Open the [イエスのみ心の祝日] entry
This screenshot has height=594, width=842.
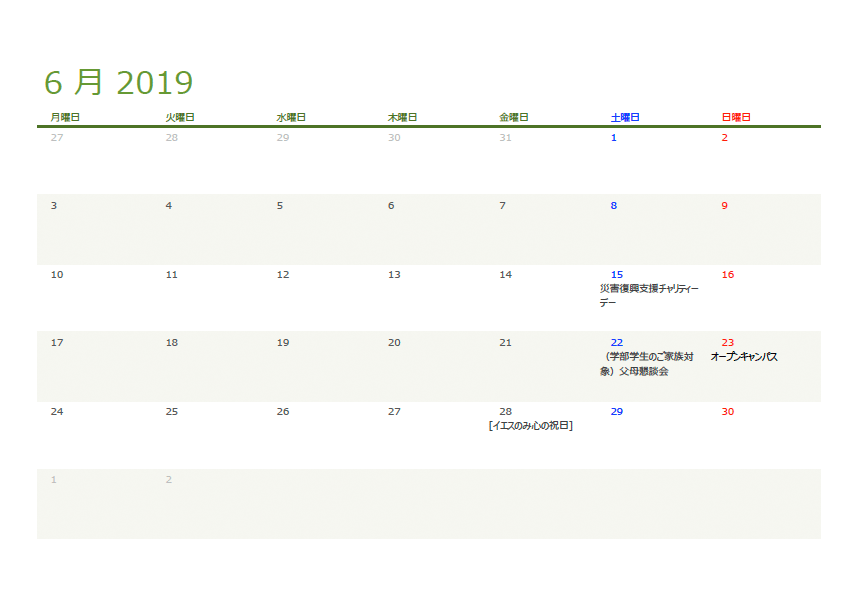(x=531, y=425)
